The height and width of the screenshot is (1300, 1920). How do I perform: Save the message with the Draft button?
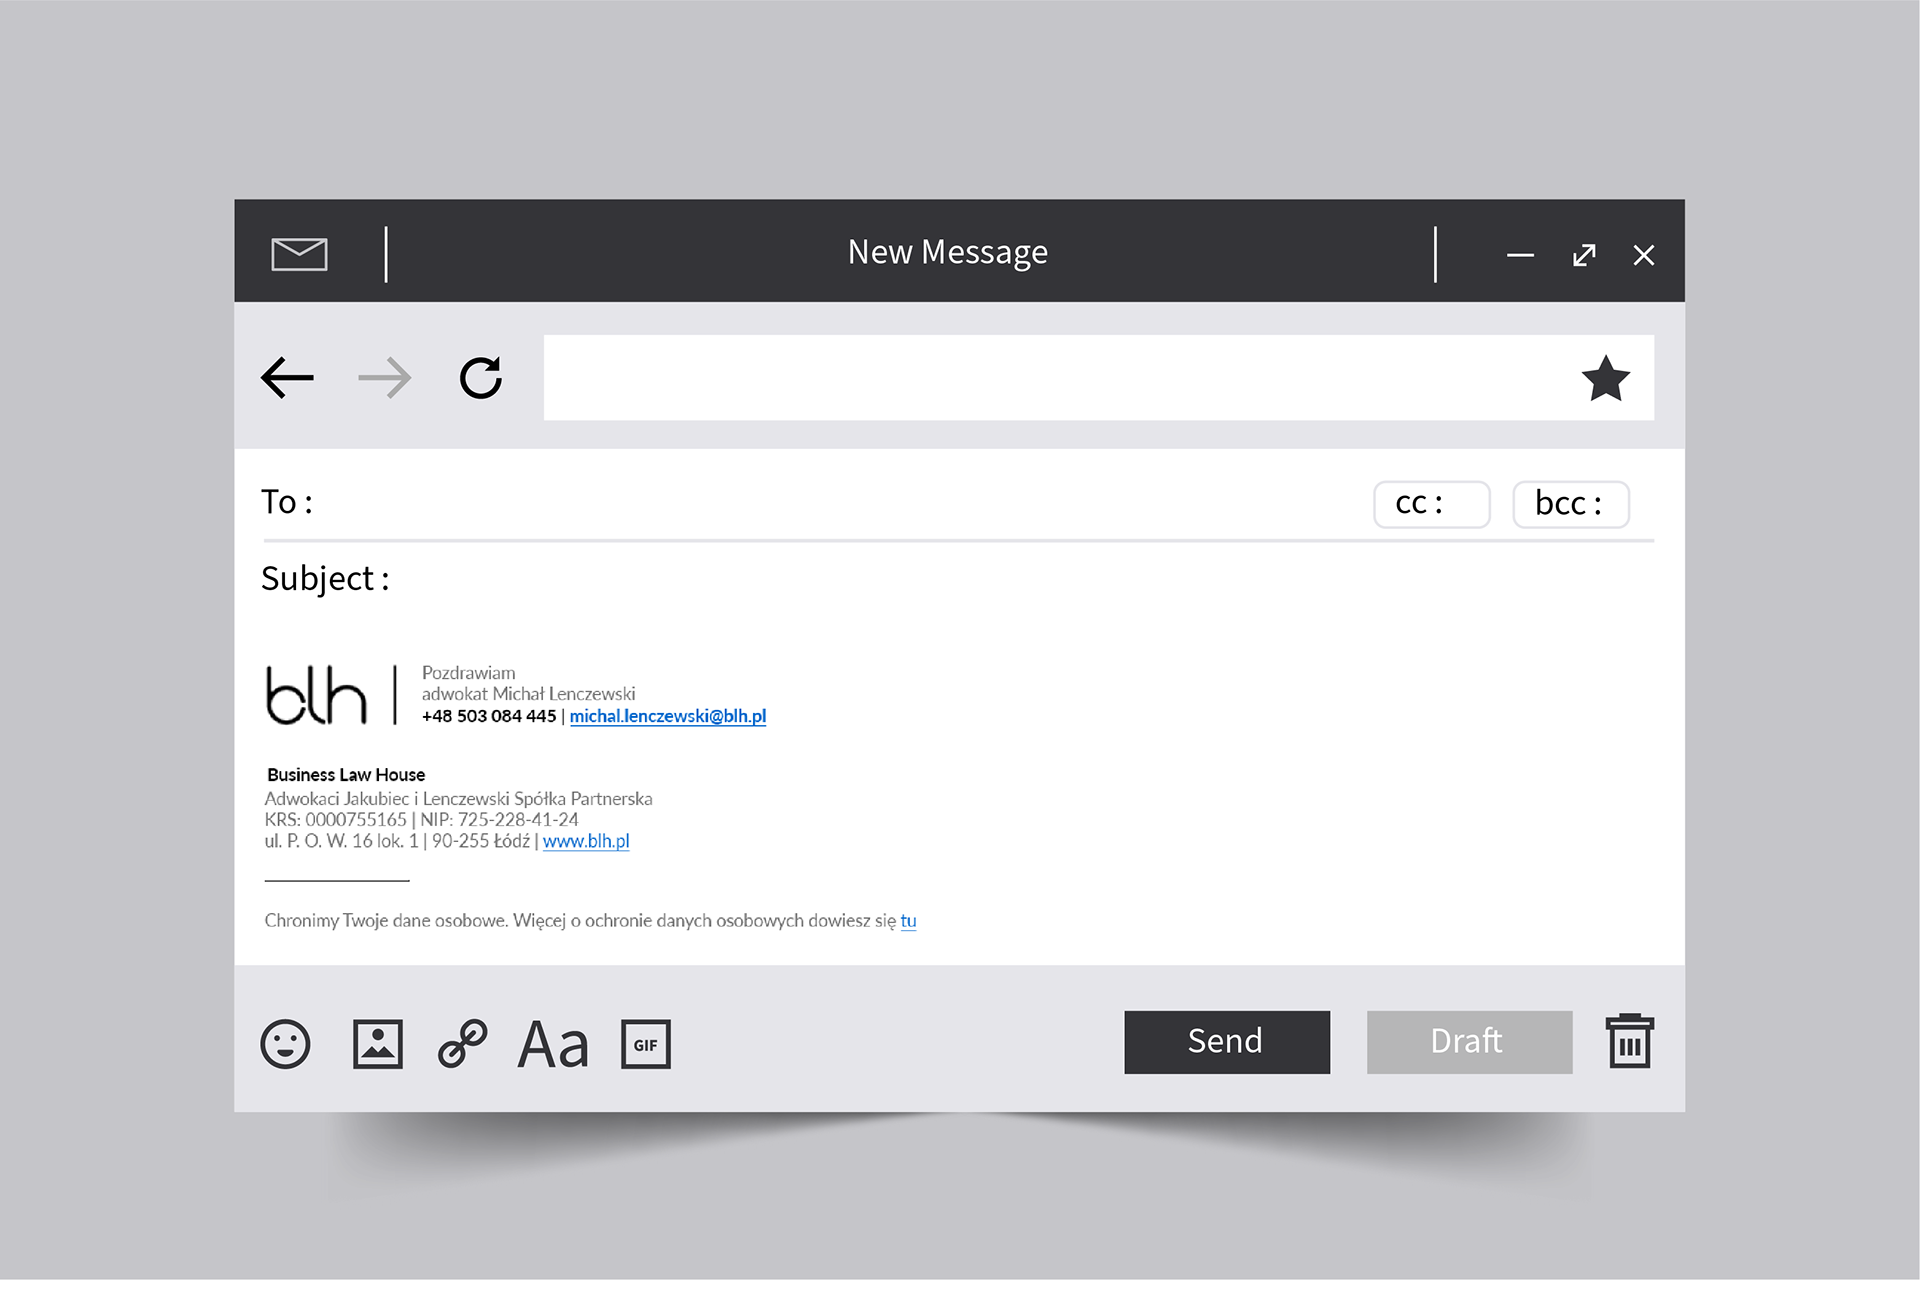[1469, 1042]
